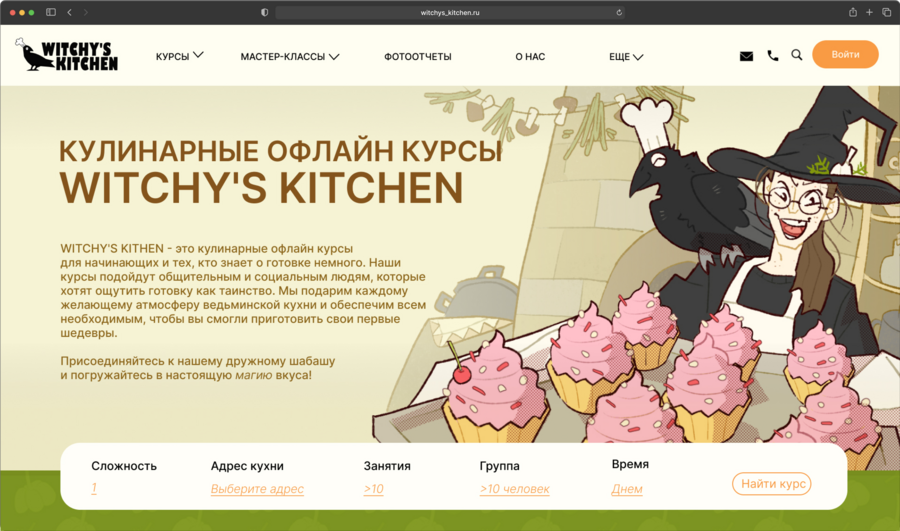Click the Группа label
The height and width of the screenshot is (531, 900).
coord(499,466)
